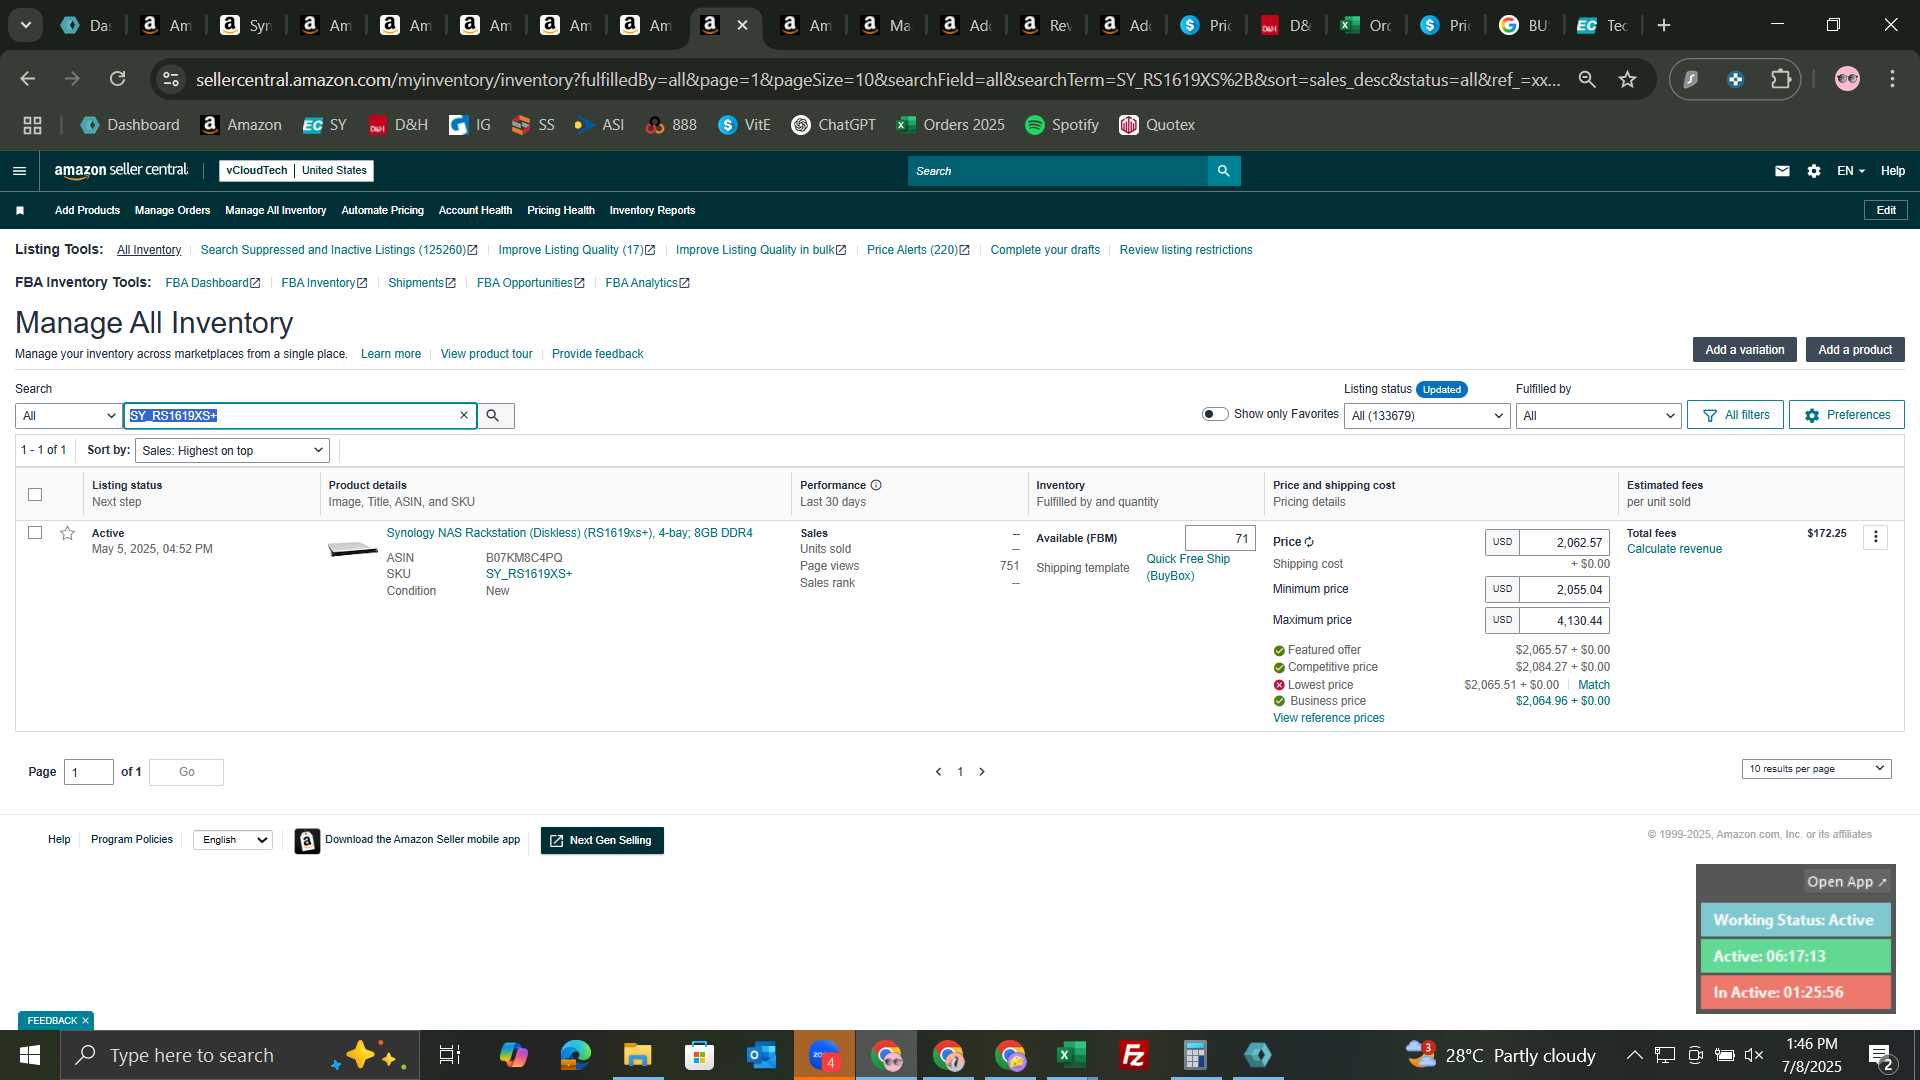This screenshot has width=1920, height=1080.
Task: Open View reference prices link
Action: click(1328, 718)
